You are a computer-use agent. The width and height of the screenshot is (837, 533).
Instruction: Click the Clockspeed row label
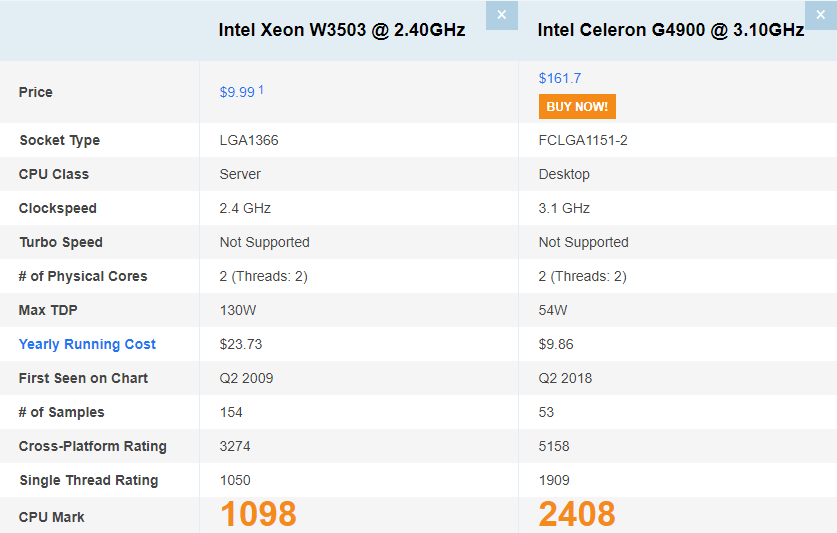(x=58, y=208)
